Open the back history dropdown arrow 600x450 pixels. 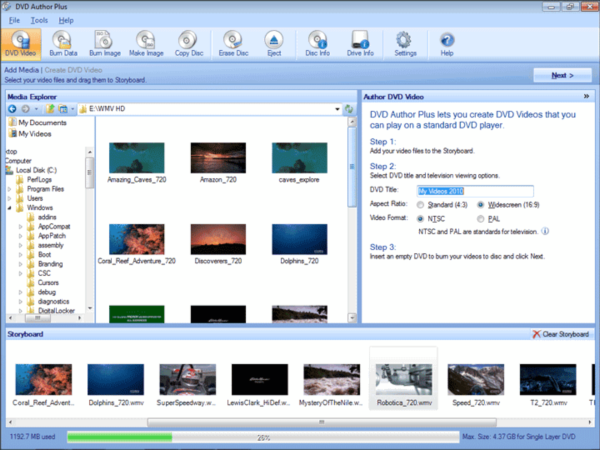click(36, 109)
